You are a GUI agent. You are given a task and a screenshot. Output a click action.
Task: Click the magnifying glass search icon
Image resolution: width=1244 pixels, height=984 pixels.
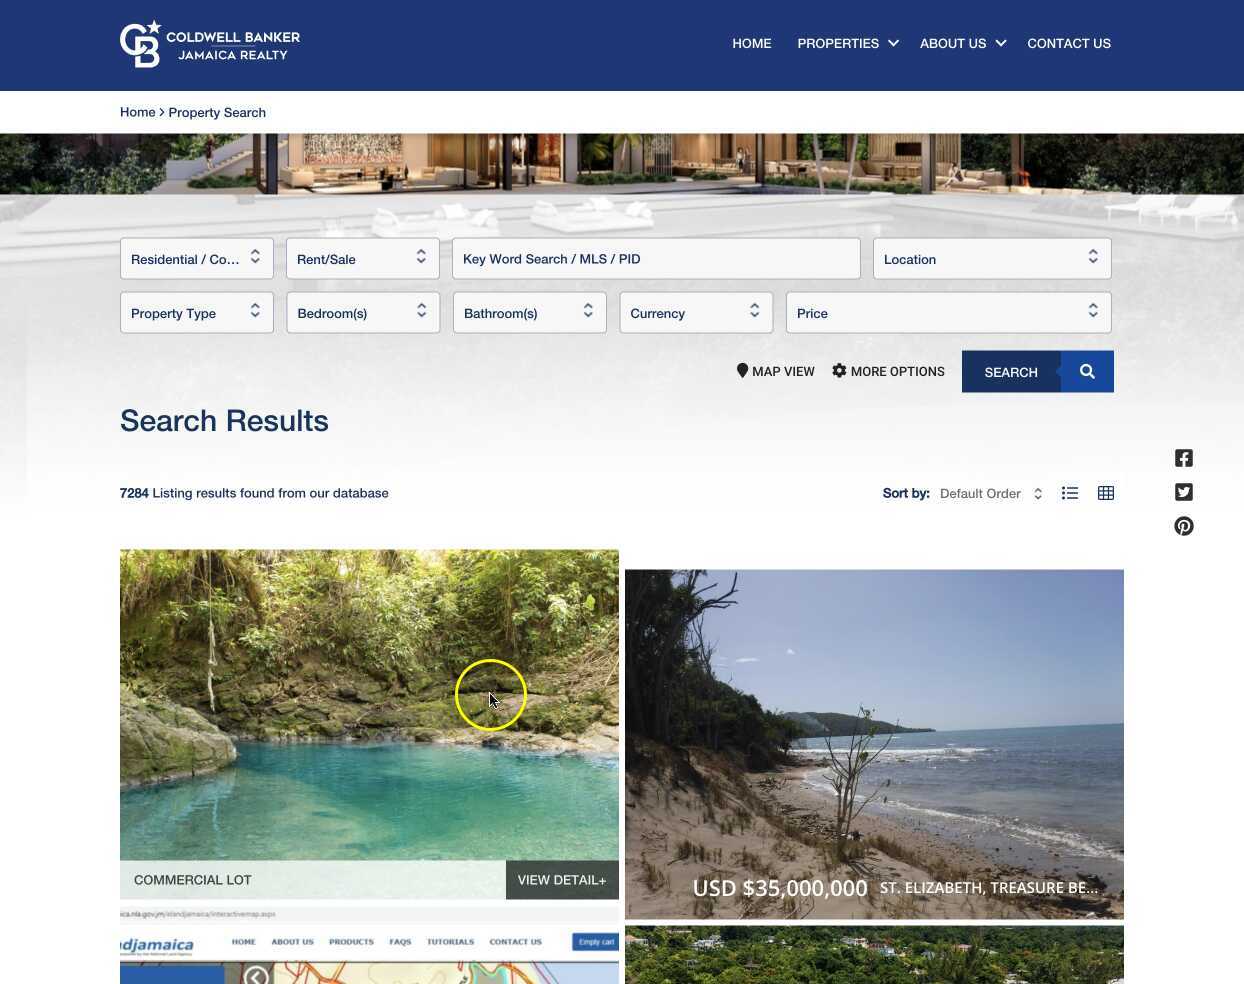pyautogui.click(x=1087, y=372)
